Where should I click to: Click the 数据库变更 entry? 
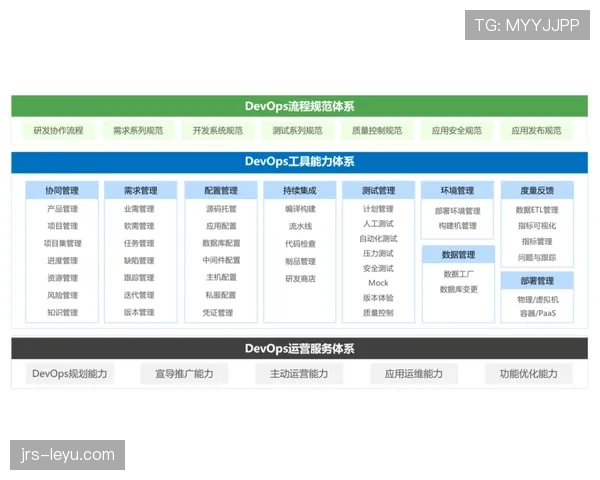[458, 289]
